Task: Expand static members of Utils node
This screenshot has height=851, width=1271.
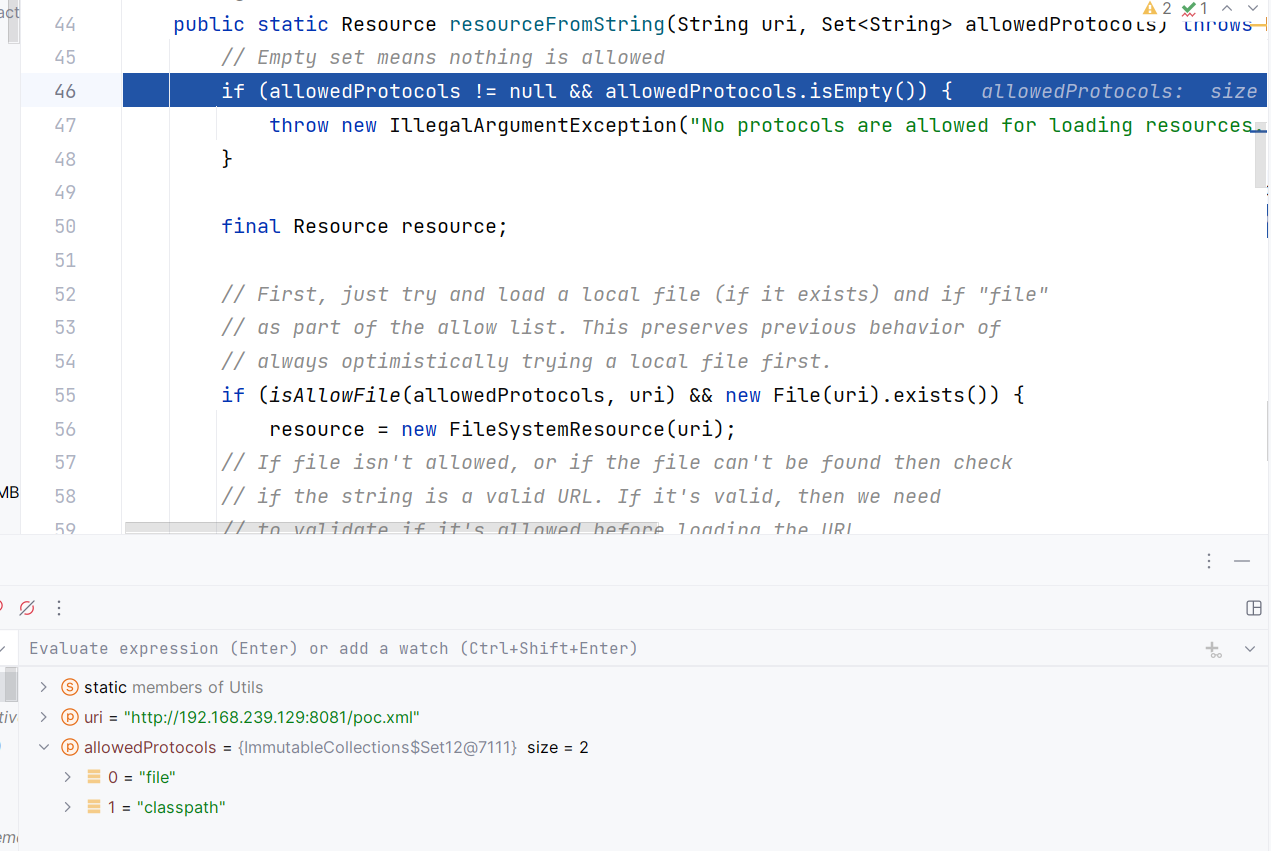Action: tap(43, 687)
